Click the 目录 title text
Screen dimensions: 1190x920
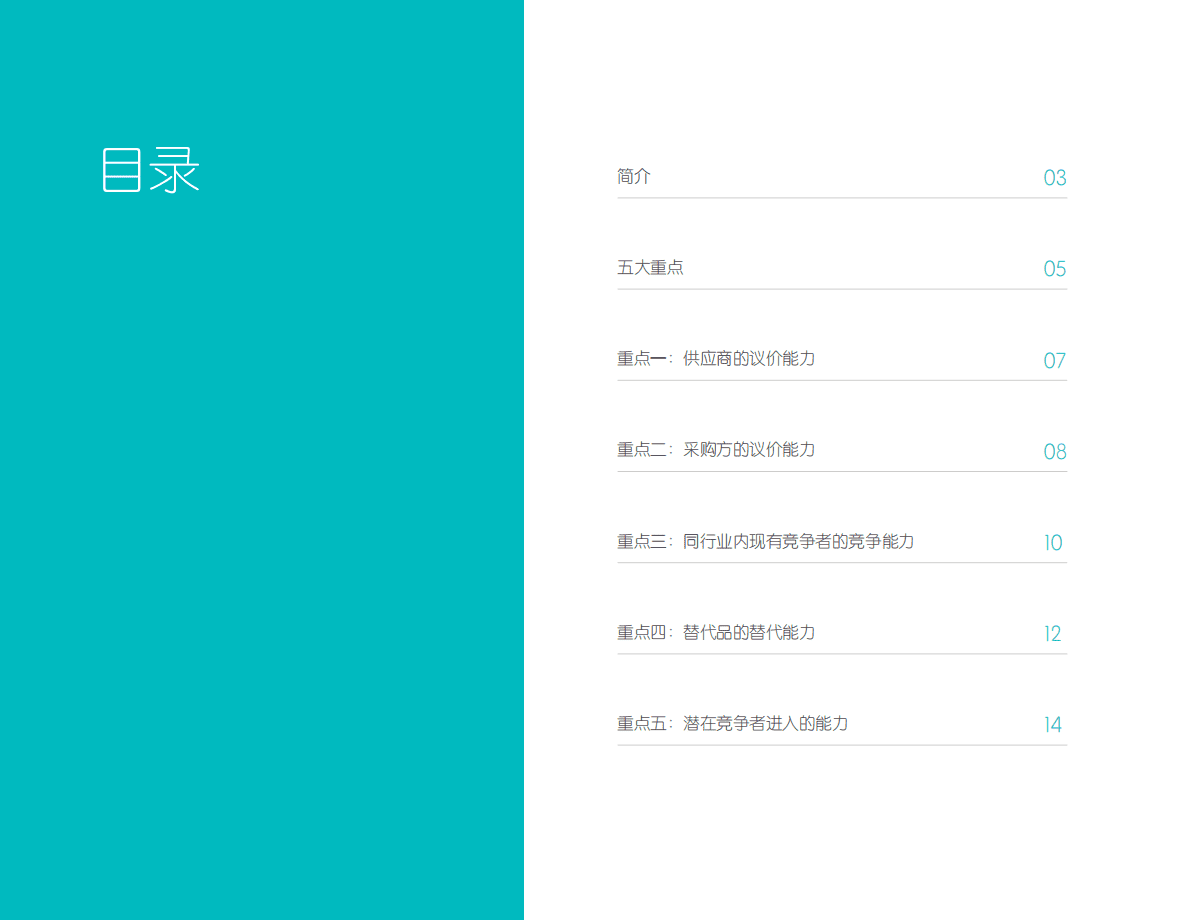pyautogui.click(x=150, y=171)
